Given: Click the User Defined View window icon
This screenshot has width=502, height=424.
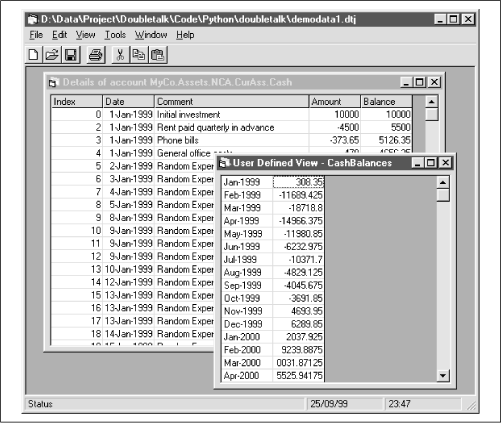Looking at the screenshot, I should pyautogui.click(x=224, y=163).
